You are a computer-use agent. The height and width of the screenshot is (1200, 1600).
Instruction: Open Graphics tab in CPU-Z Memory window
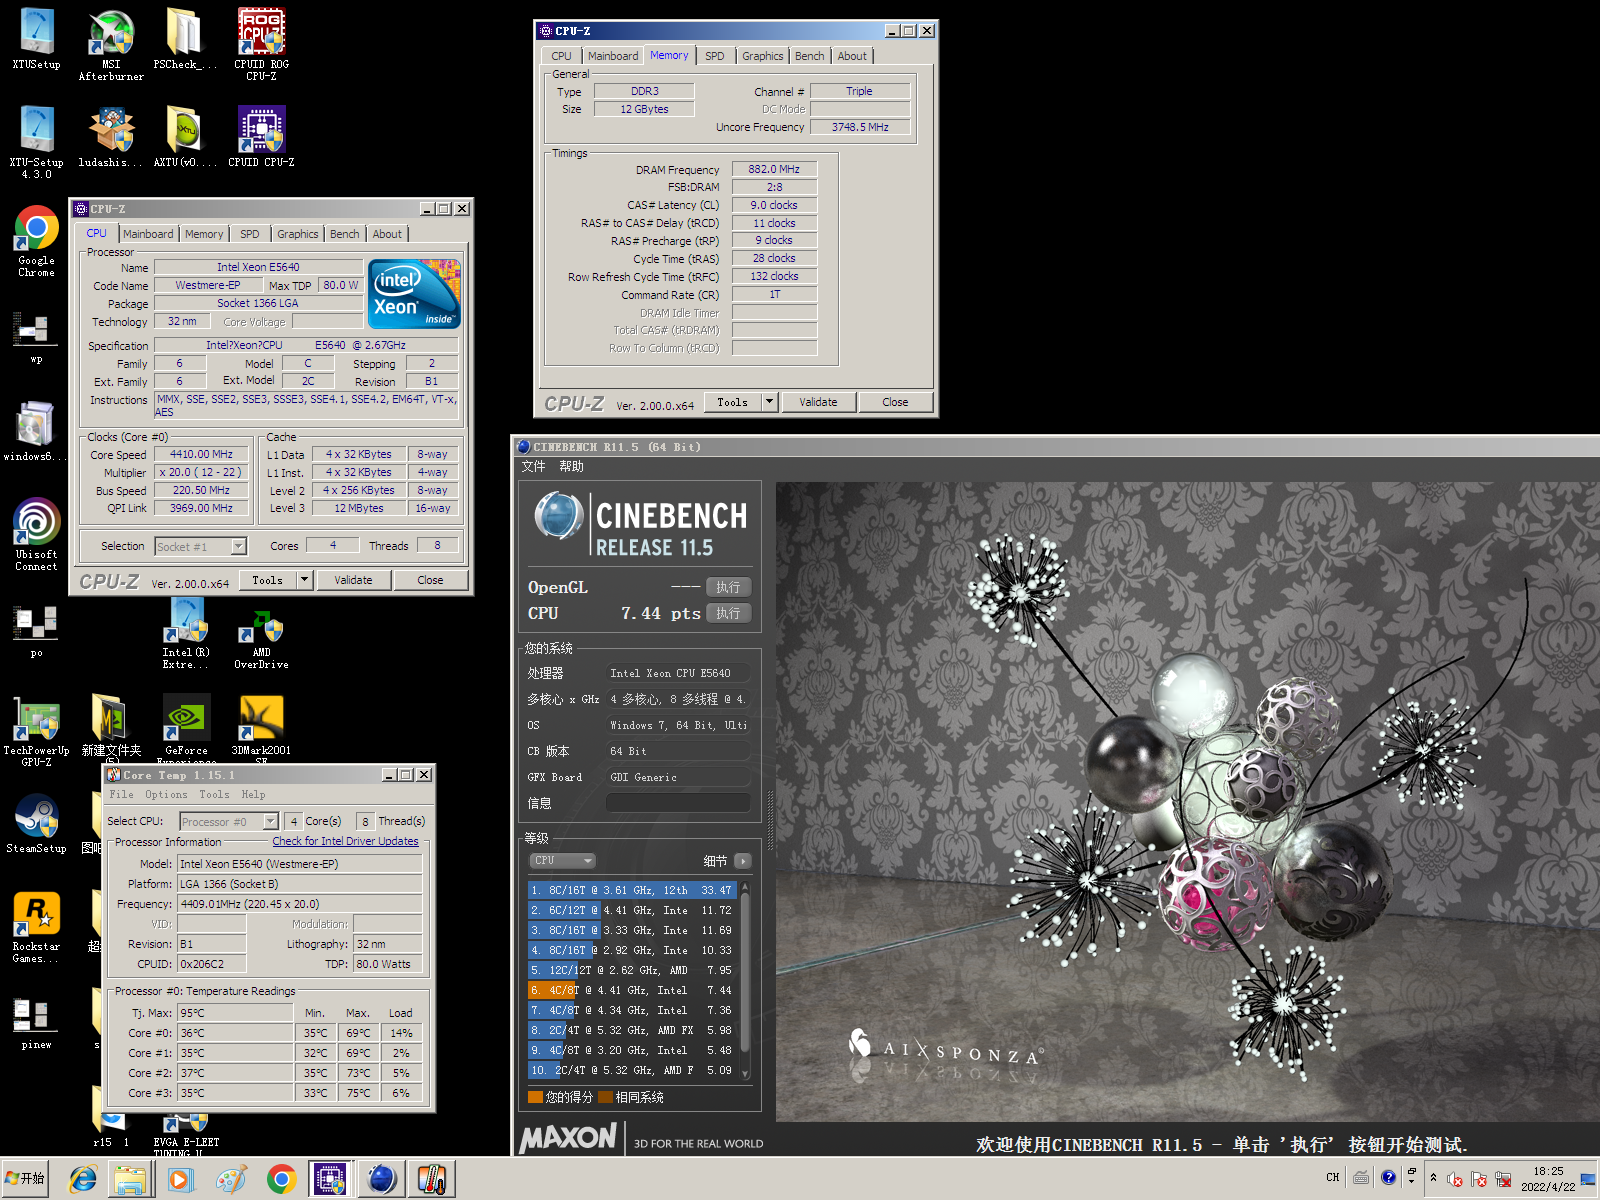point(763,56)
